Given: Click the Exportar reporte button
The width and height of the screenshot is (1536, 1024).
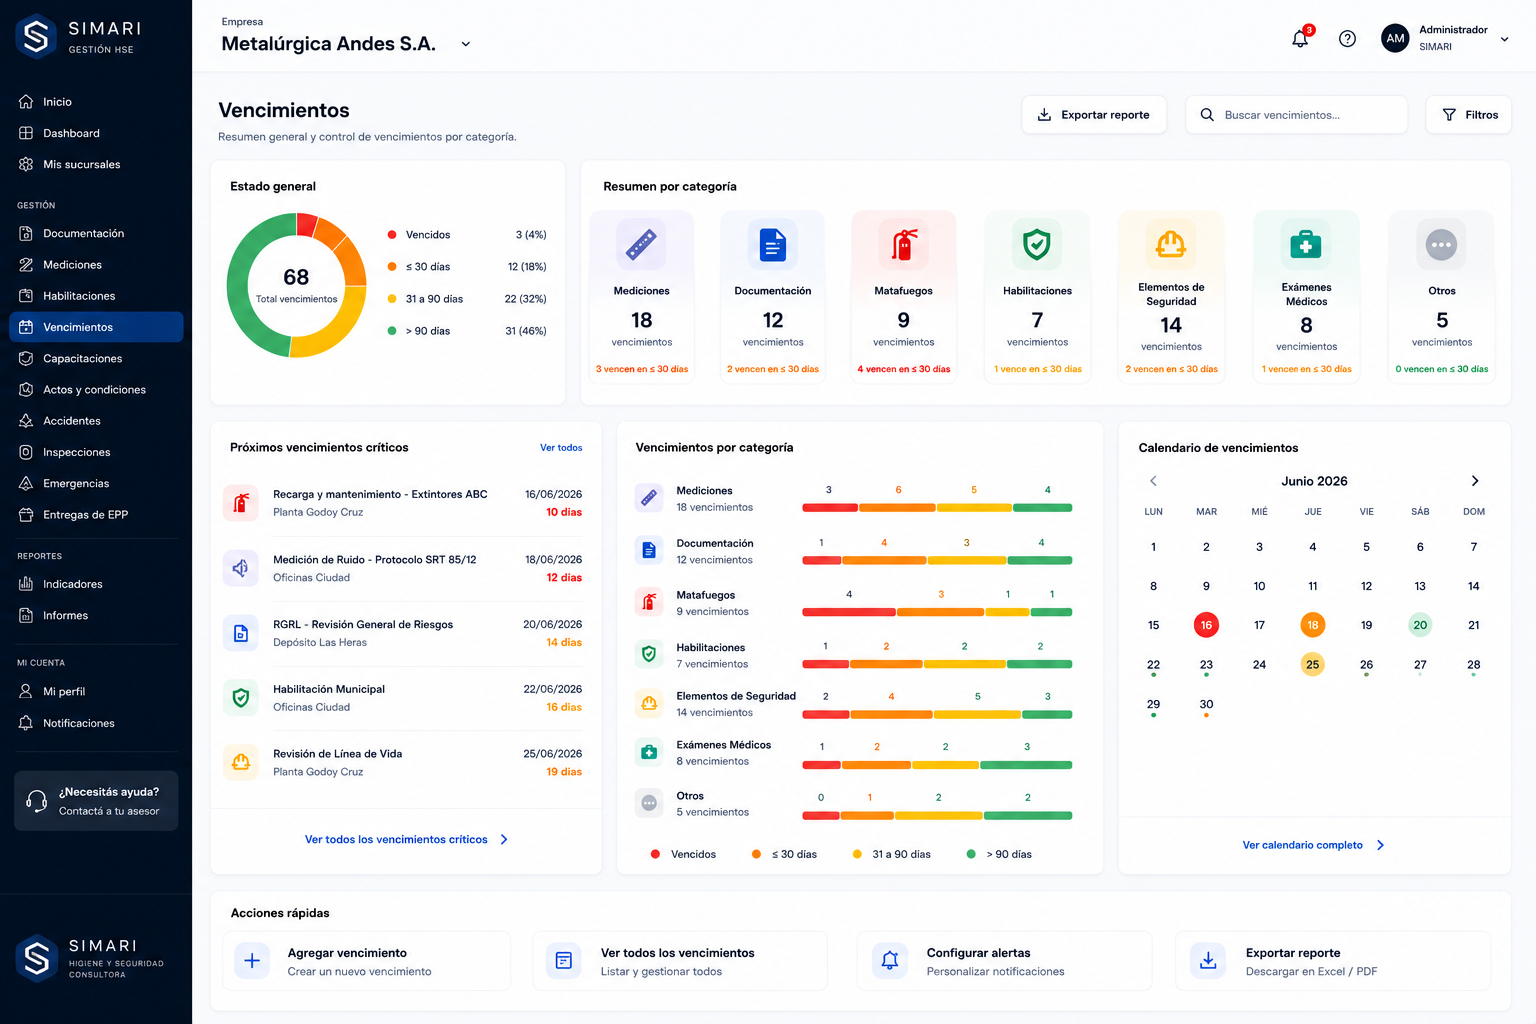Looking at the screenshot, I should pos(1094,115).
